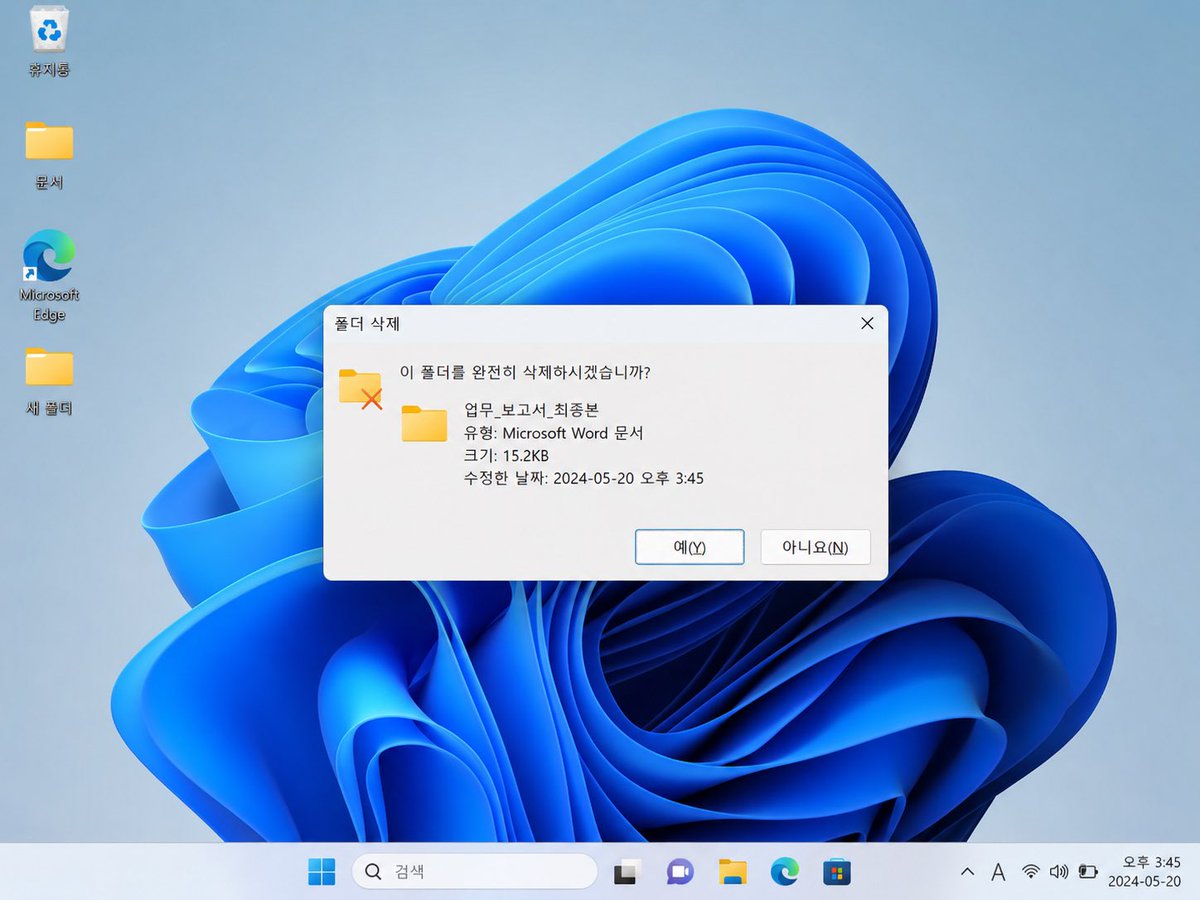Click the 폴더 삭제 dialog title
This screenshot has width=1200, height=900.
368,324
